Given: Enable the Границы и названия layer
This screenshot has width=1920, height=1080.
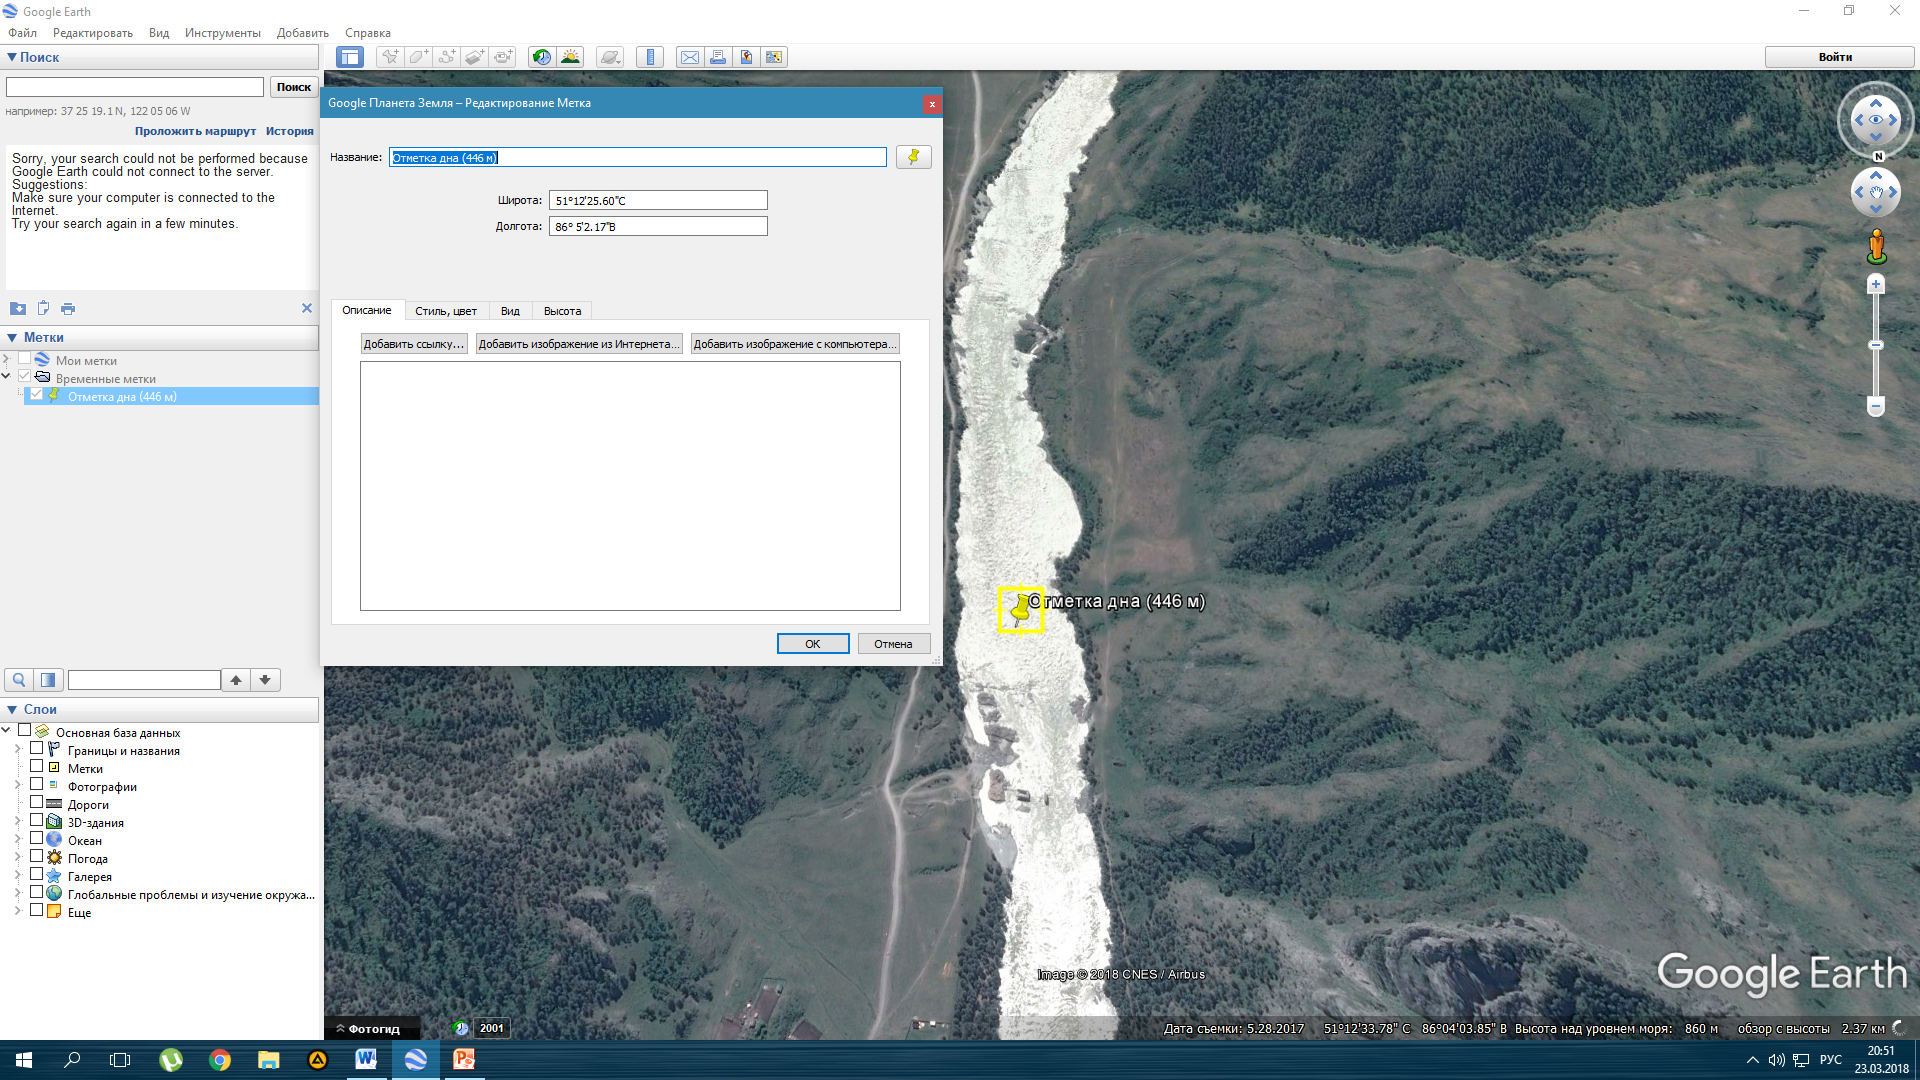Looking at the screenshot, I should (36, 748).
